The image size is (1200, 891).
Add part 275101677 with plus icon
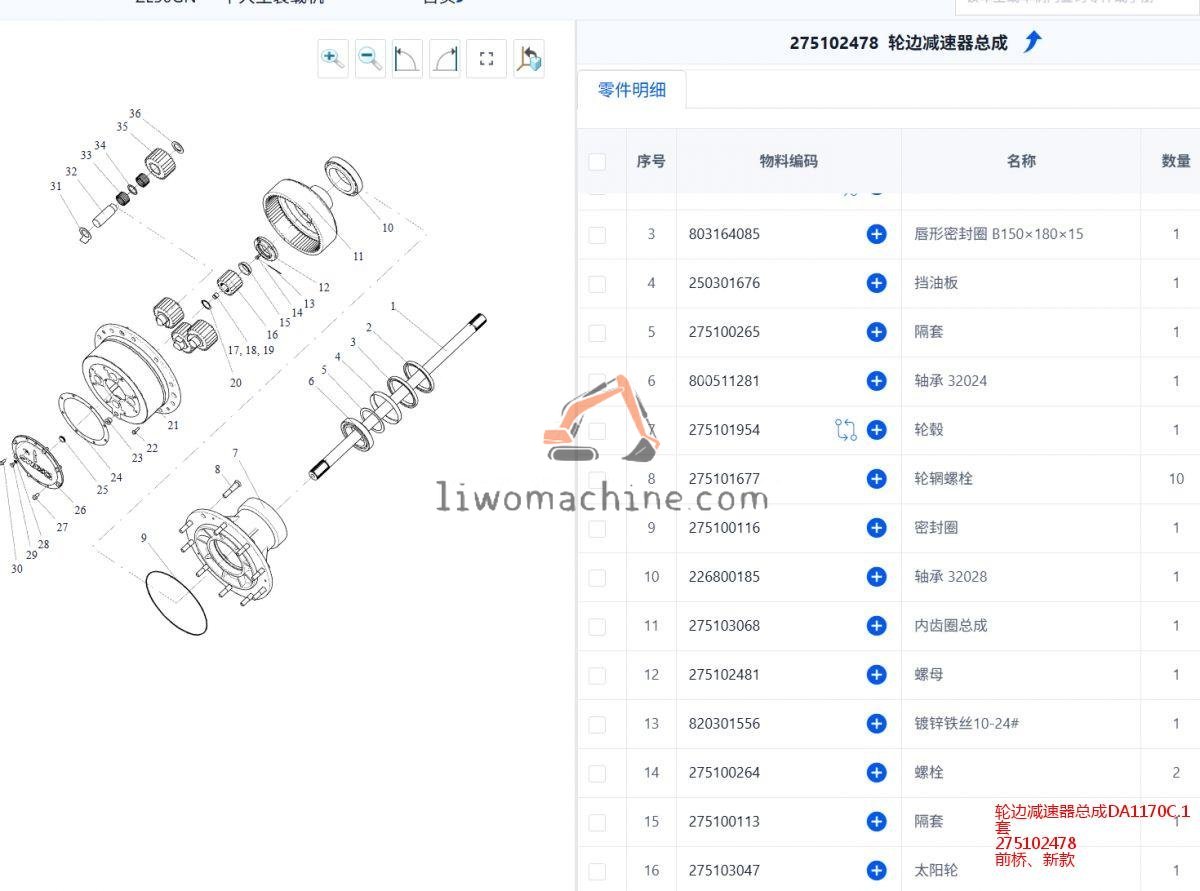pyautogui.click(x=877, y=479)
